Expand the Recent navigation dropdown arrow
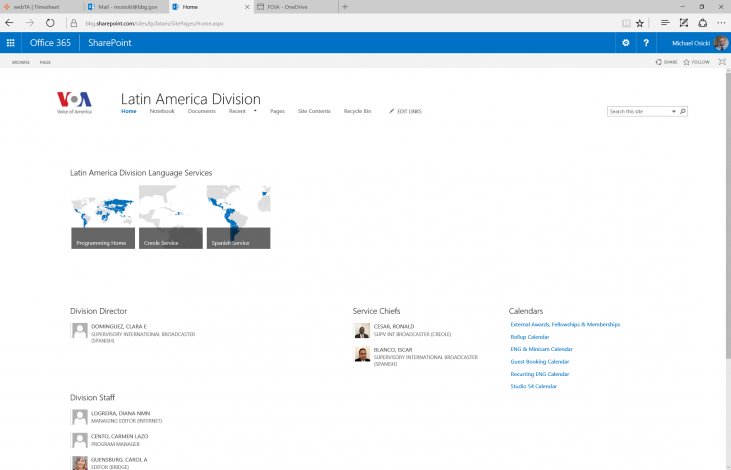 (255, 111)
